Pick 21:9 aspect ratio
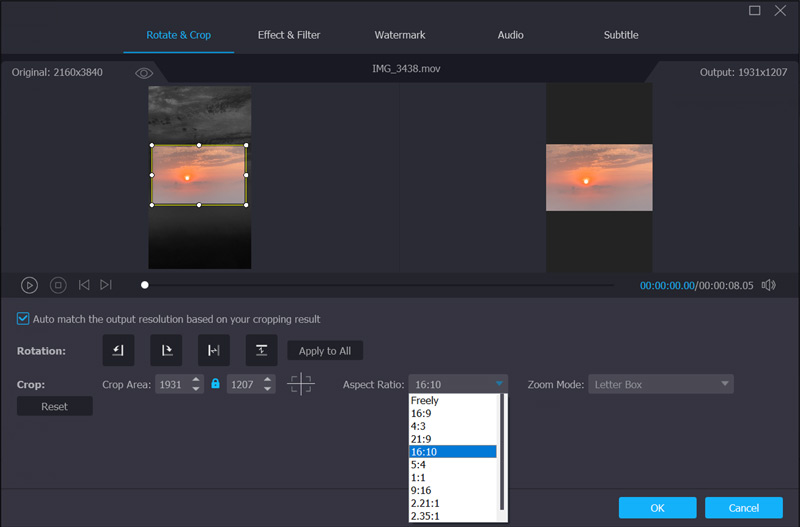This screenshot has width=800, height=527. click(453, 439)
